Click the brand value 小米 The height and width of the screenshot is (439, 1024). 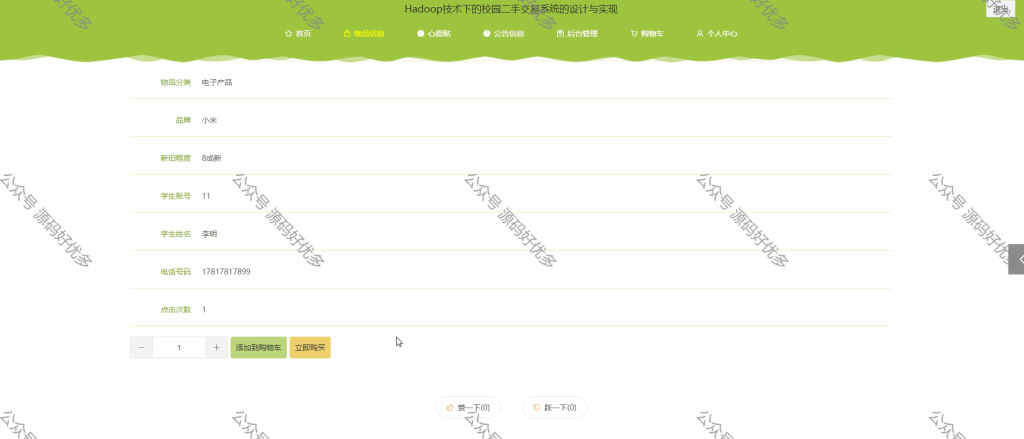pyautogui.click(x=209, y=120)
